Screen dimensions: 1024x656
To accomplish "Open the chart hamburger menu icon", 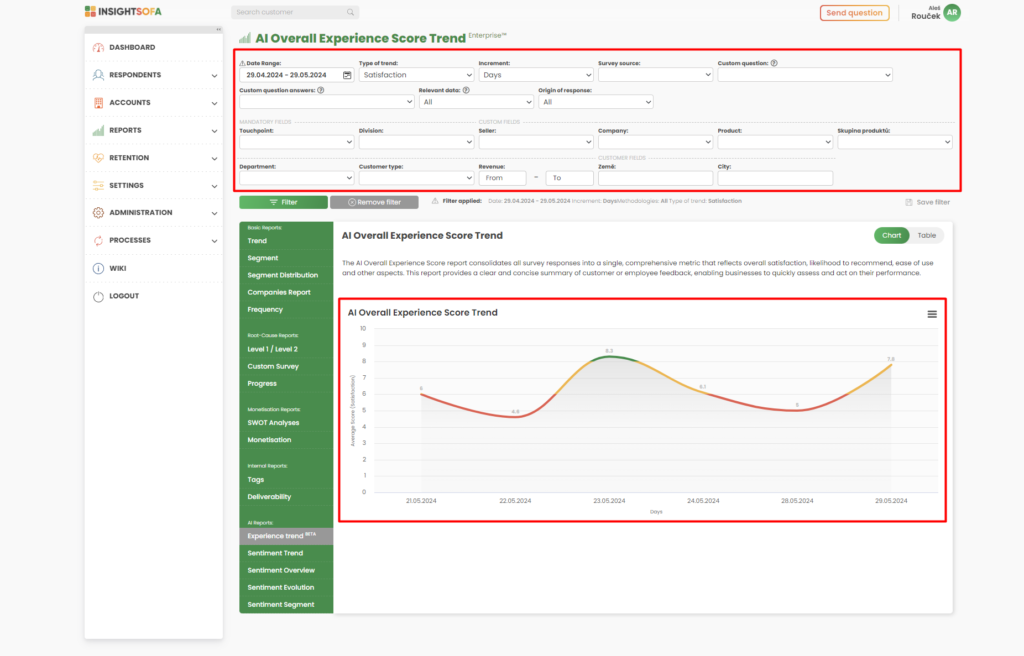I will [932, 314].
